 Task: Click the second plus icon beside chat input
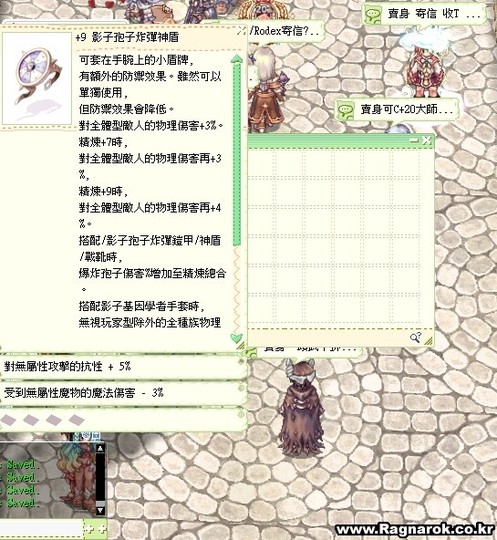click(x=102, y=529)
